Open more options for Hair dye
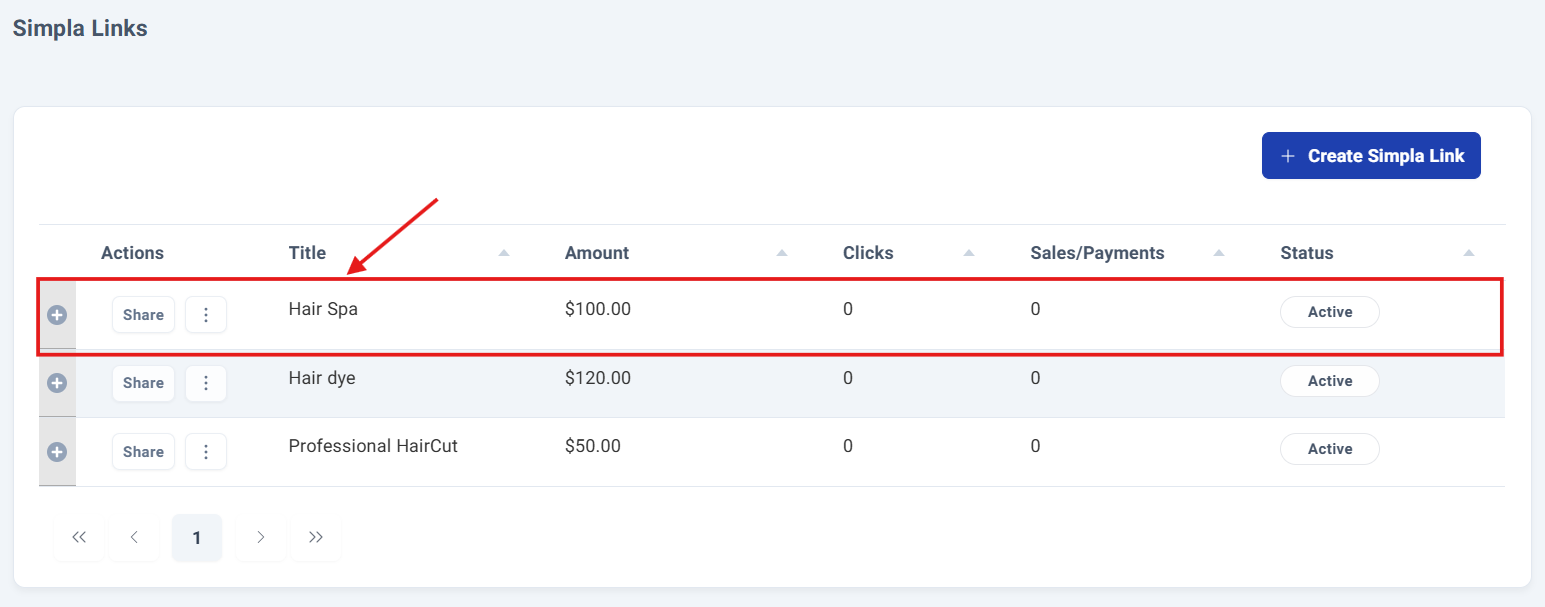Viewport: 1545px width, 607px height. point(206,383)
